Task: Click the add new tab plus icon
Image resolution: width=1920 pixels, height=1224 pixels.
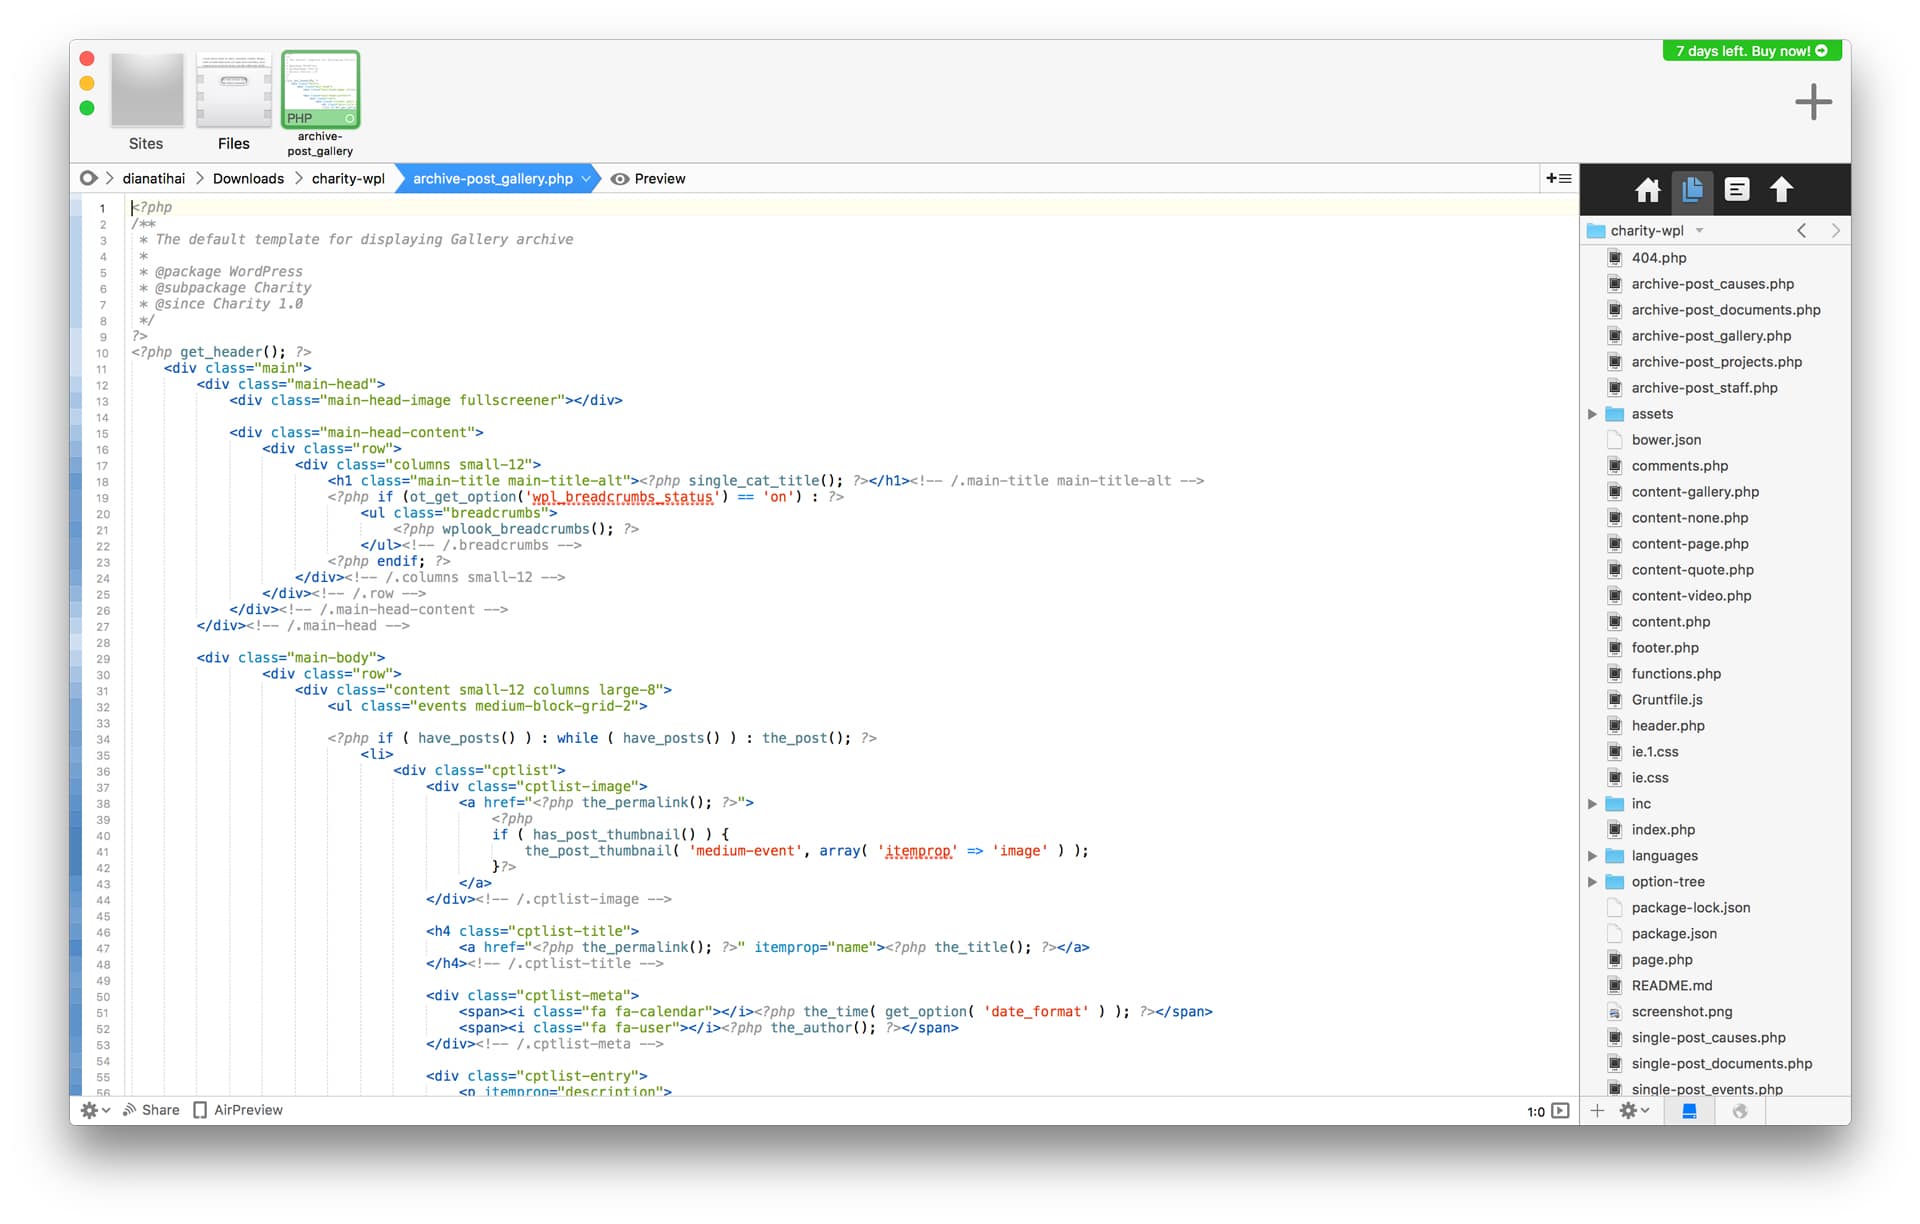Action: (x=1815, y=106)
